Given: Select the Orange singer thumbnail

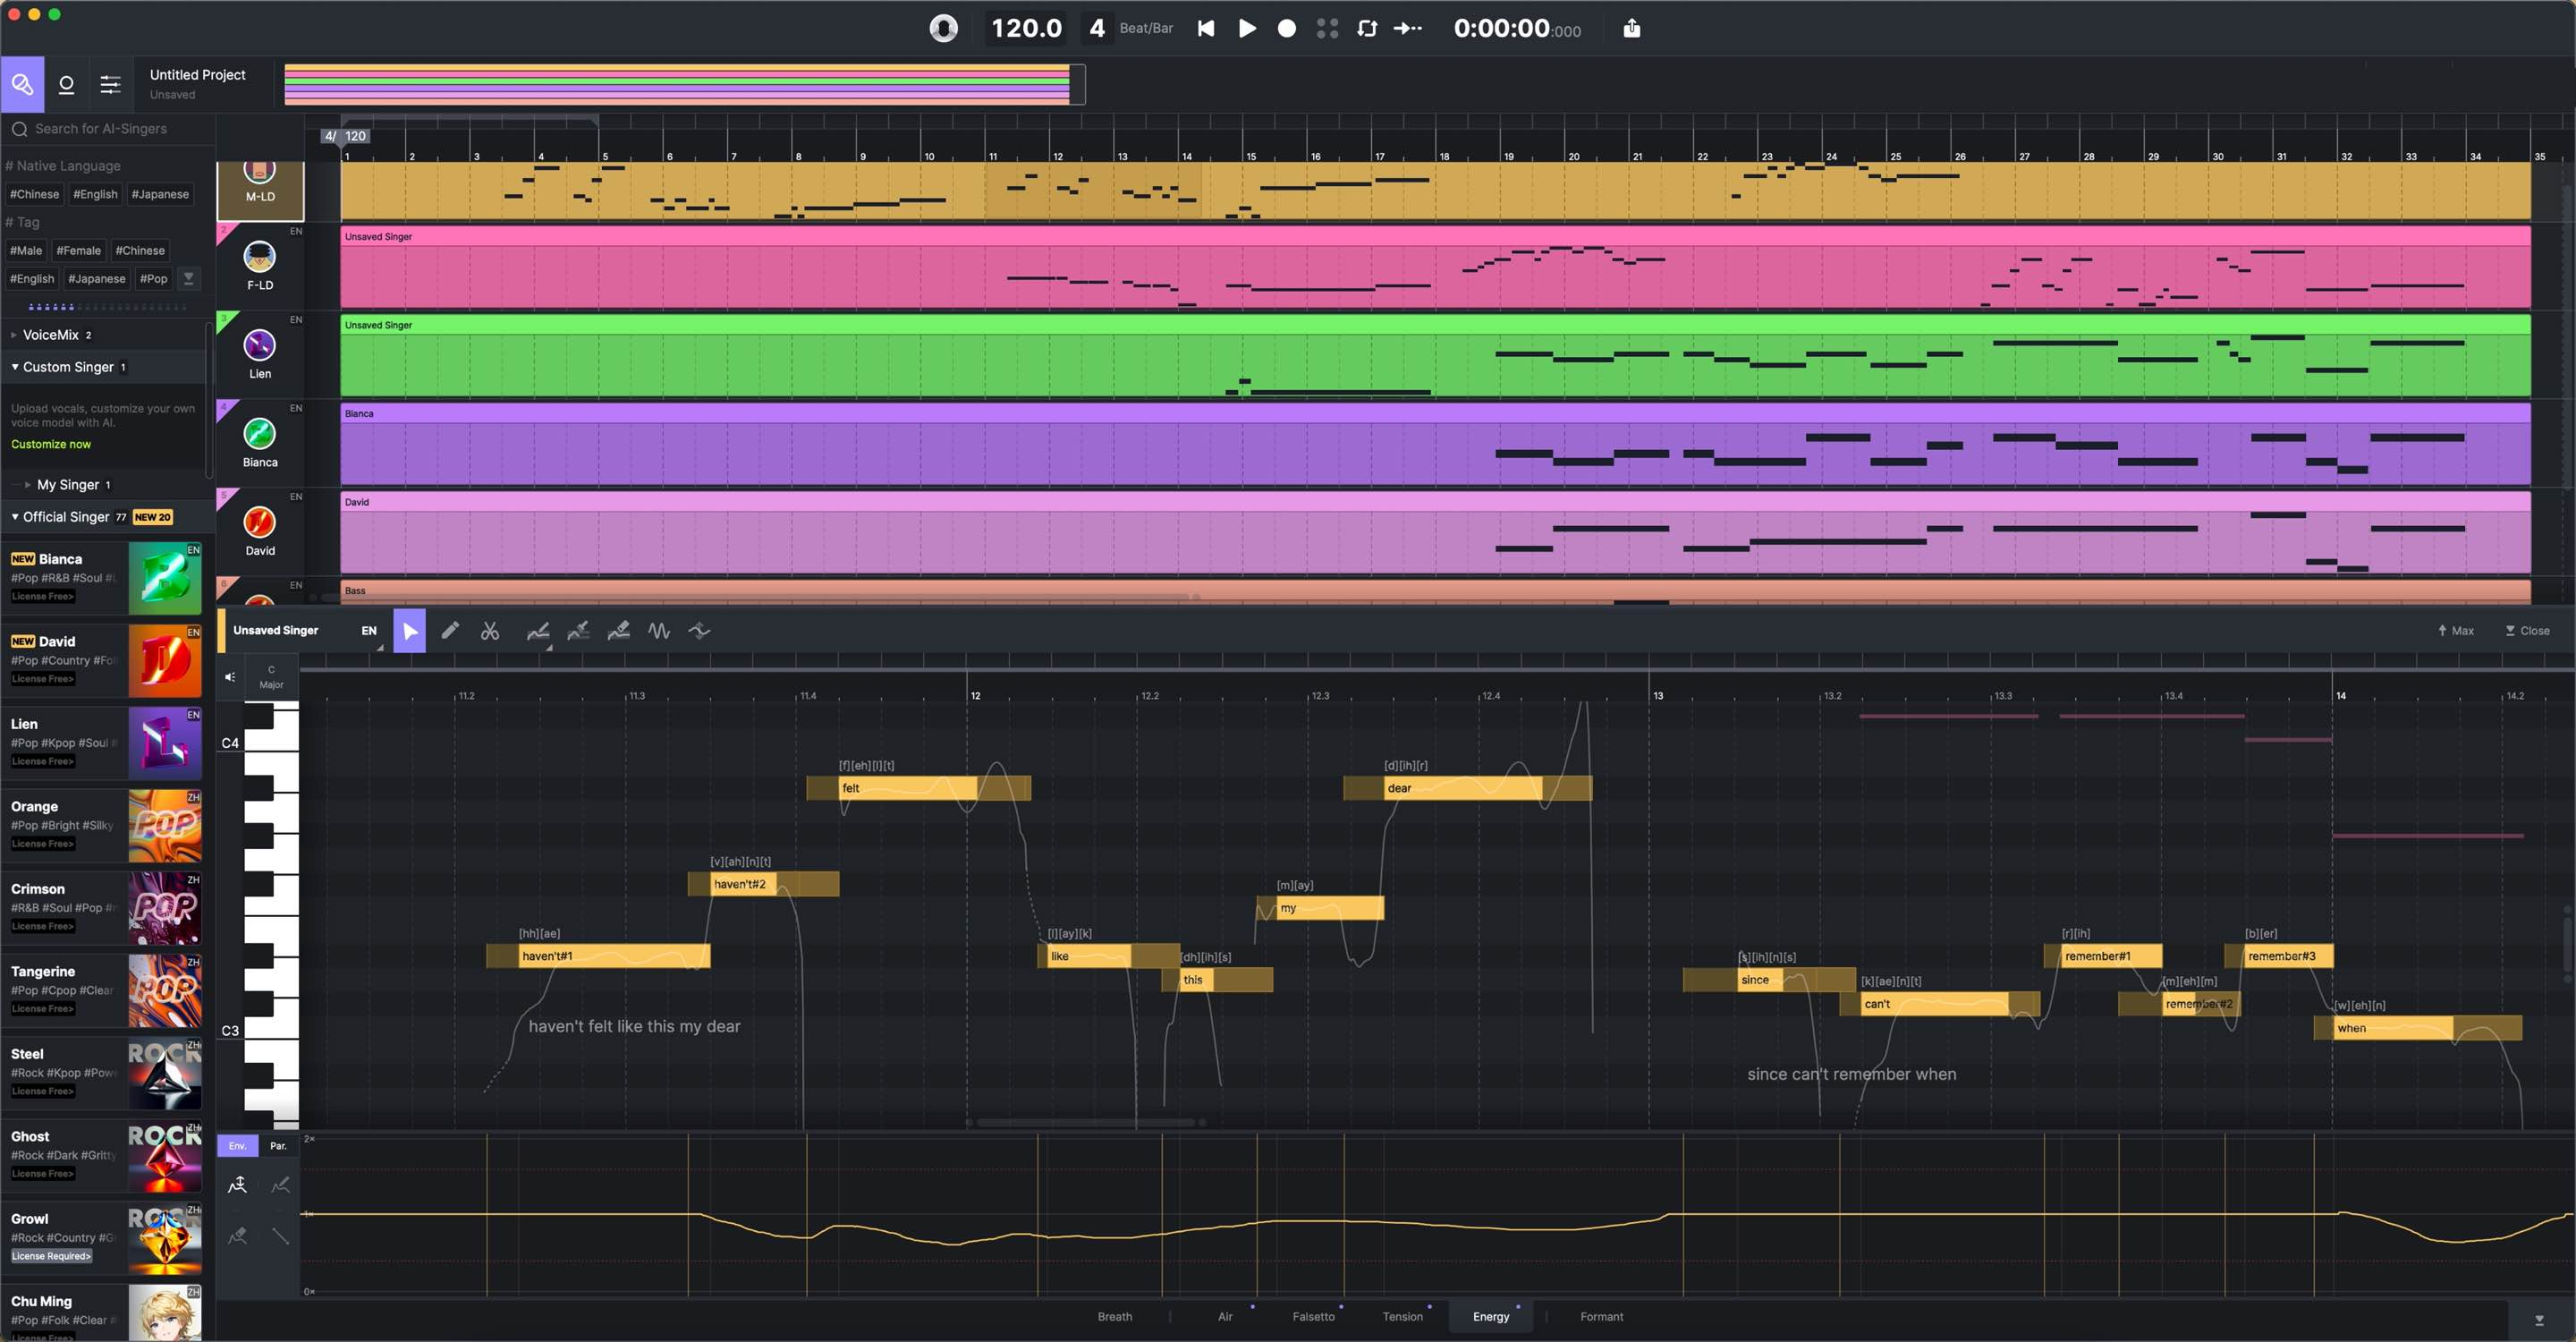Looking at the screenshot, I should point(165,826).
